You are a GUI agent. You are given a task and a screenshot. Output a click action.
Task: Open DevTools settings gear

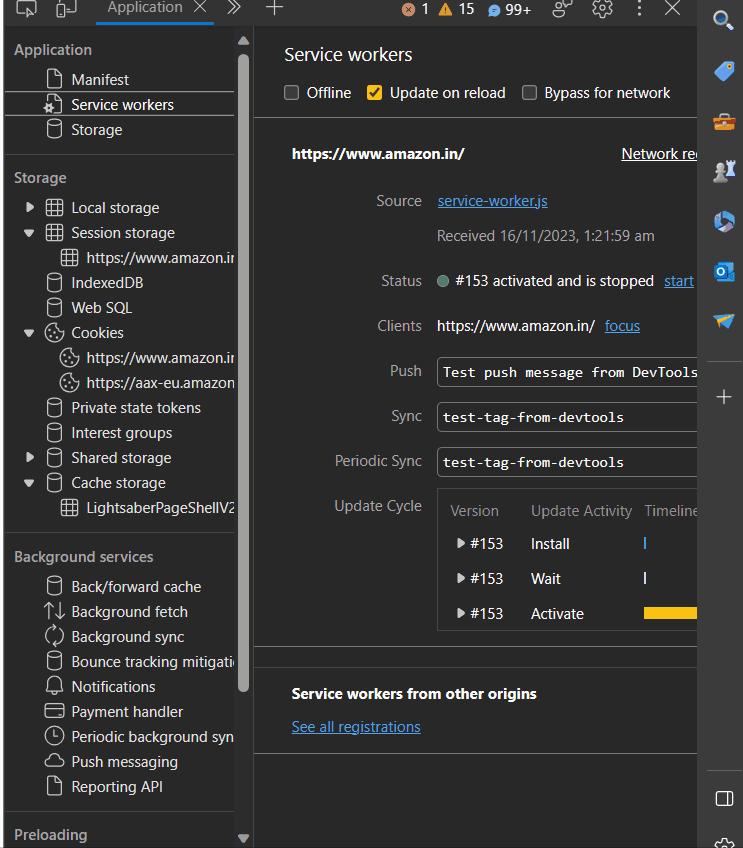[602, 8]
